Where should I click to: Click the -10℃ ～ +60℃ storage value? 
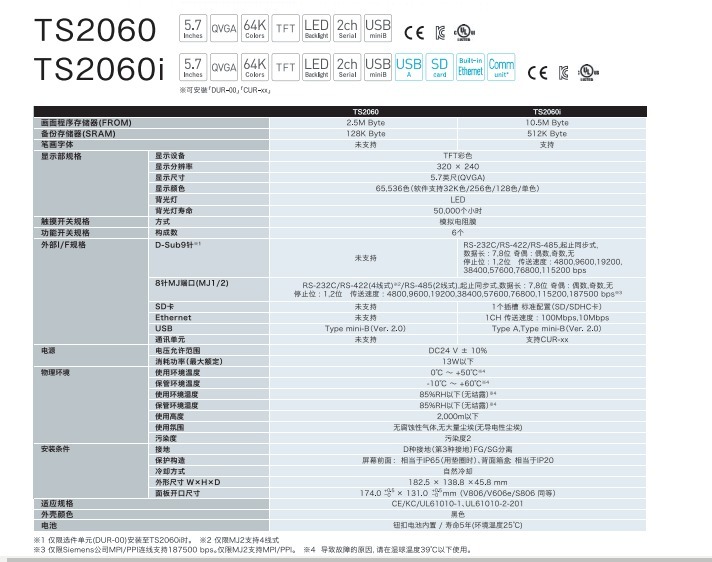458,383
